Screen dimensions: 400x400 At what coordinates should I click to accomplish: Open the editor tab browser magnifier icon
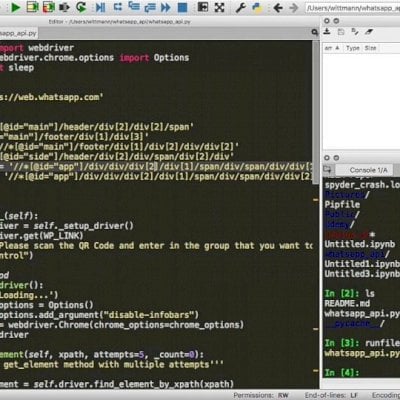coord(315,32)
